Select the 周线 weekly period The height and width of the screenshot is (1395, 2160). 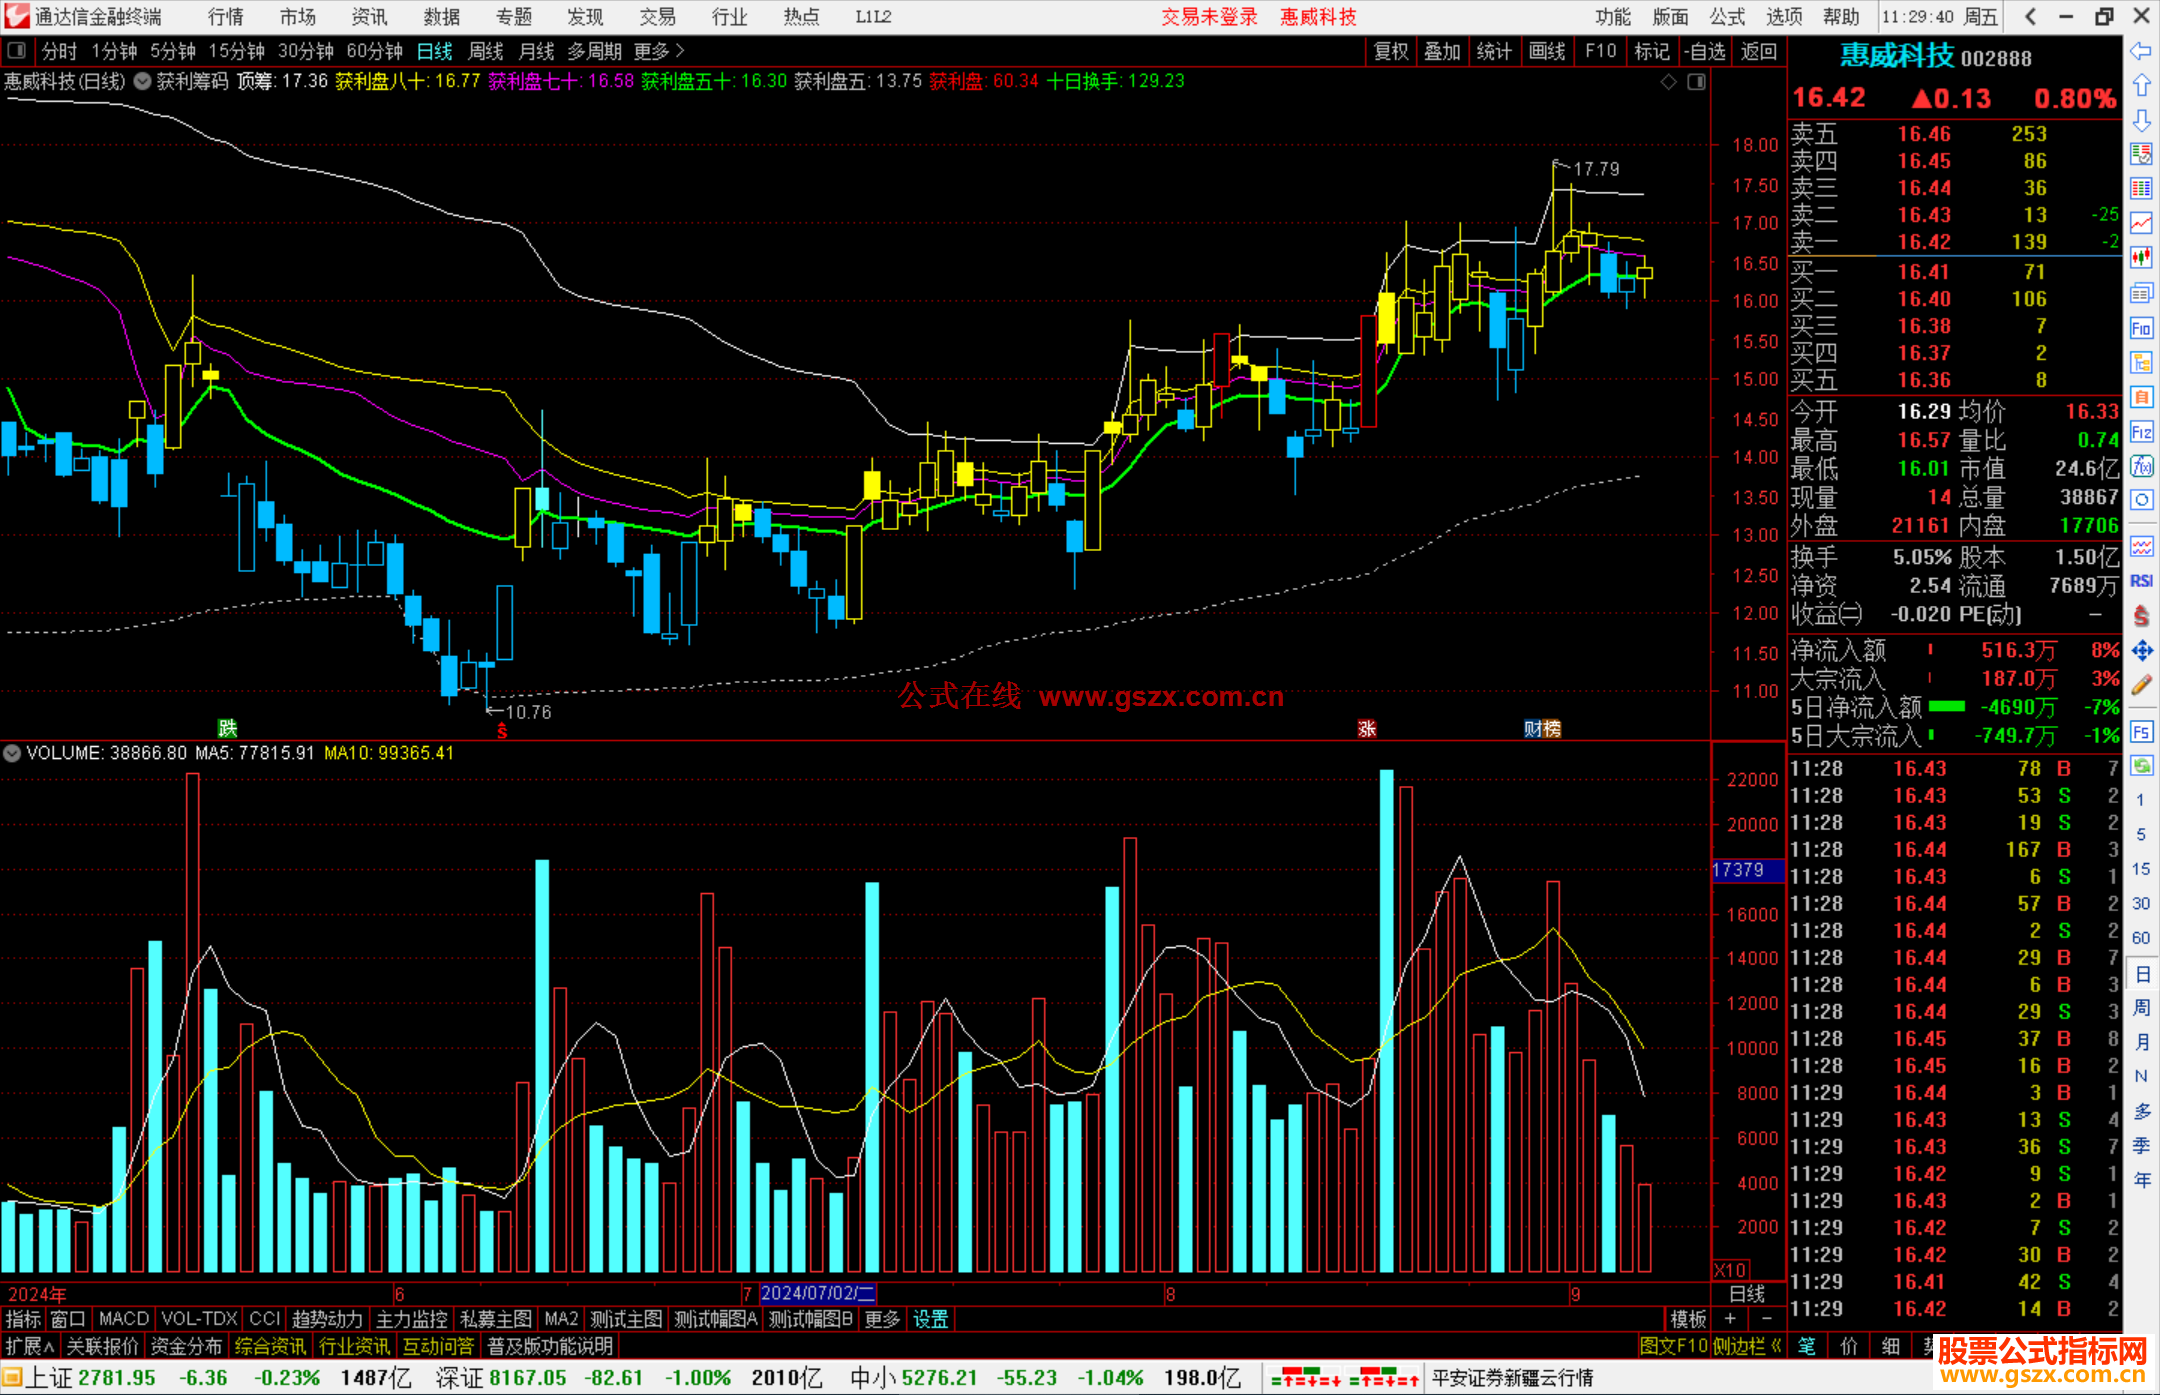pos(486,51)
